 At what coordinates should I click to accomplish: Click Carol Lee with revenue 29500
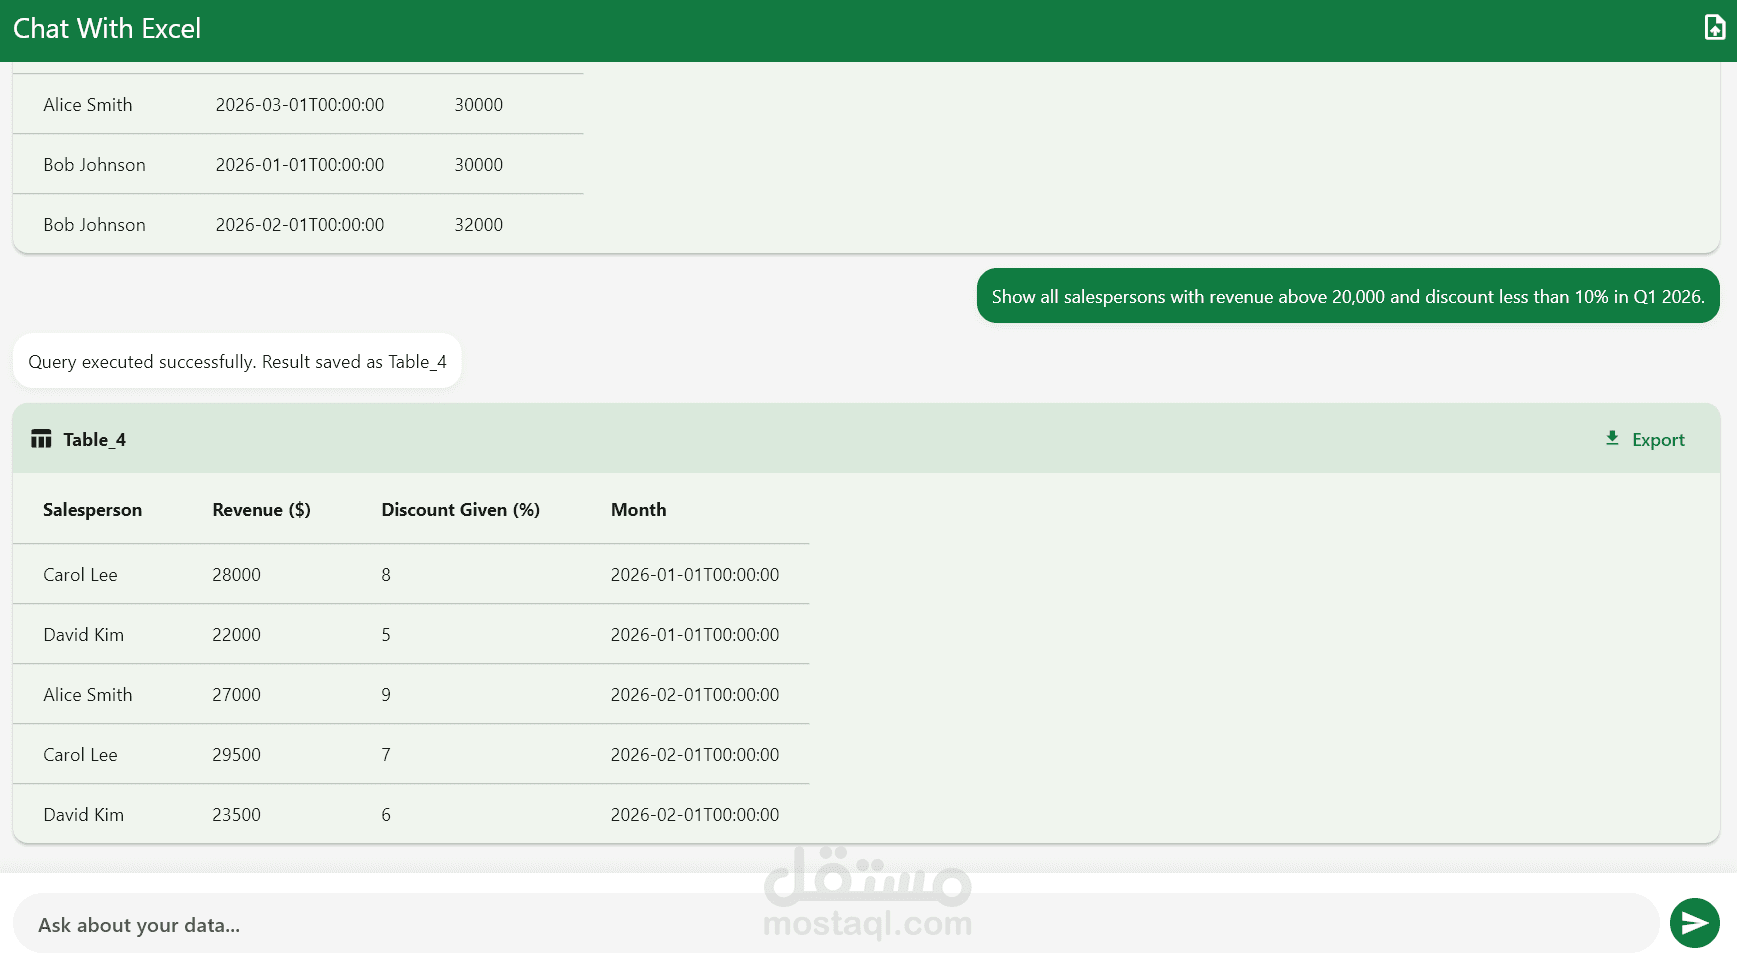(80, 755)
